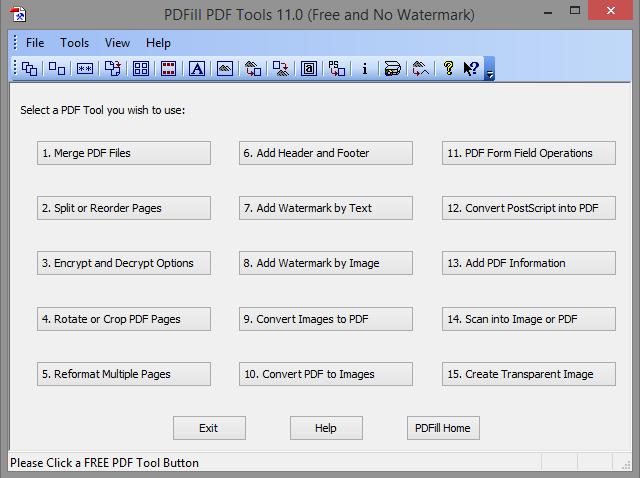Screen dimensions: 640x478
Task: Click the context help arrow-question icon
Action: 471,69
